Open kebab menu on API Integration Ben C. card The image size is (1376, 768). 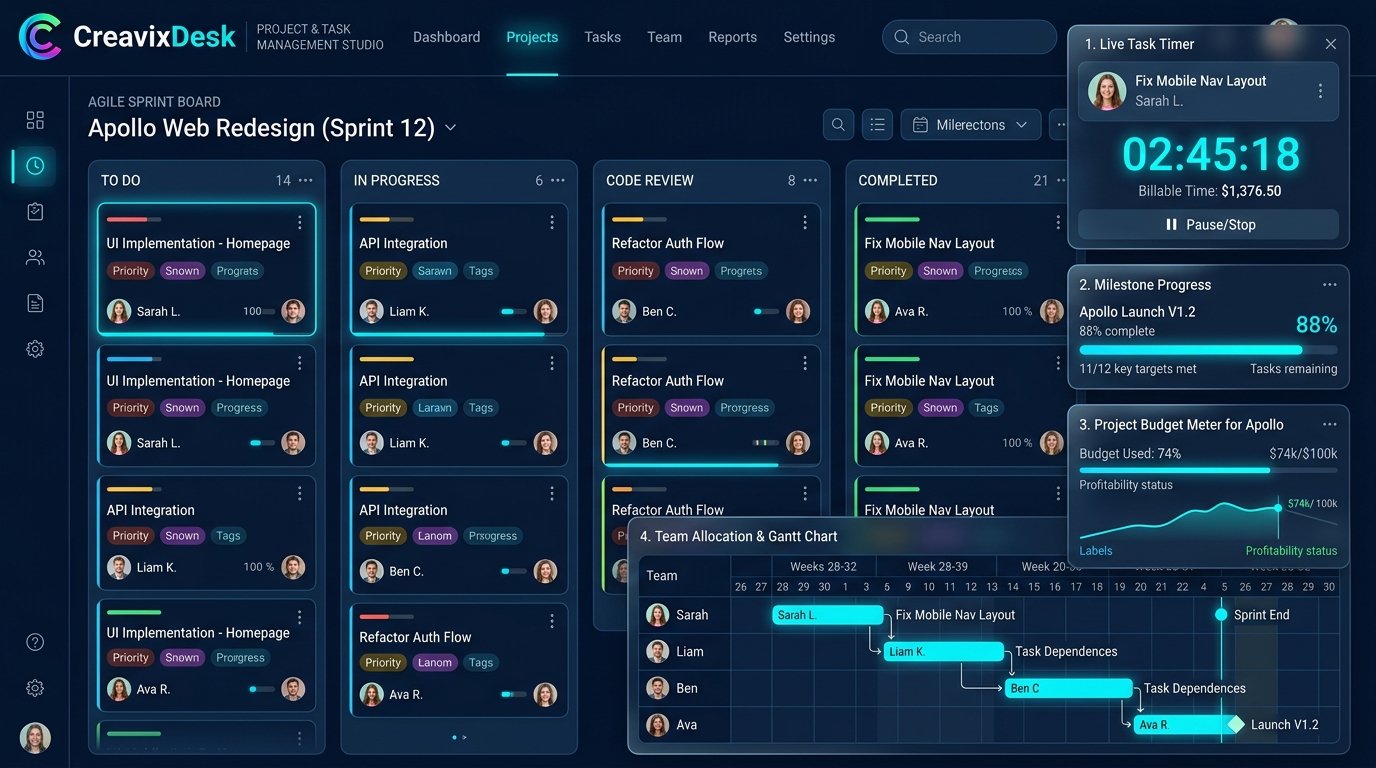pyautogui.click(x=552, y=494)
